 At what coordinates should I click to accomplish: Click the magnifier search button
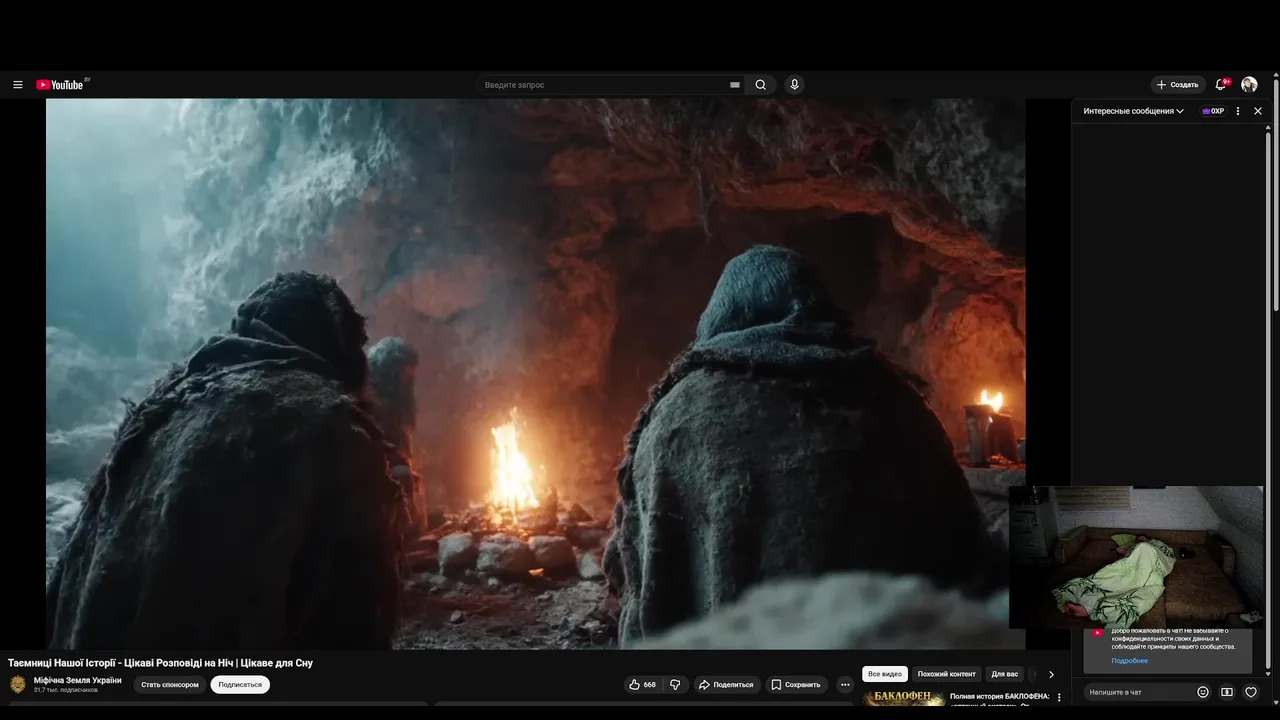coord(761,85)
